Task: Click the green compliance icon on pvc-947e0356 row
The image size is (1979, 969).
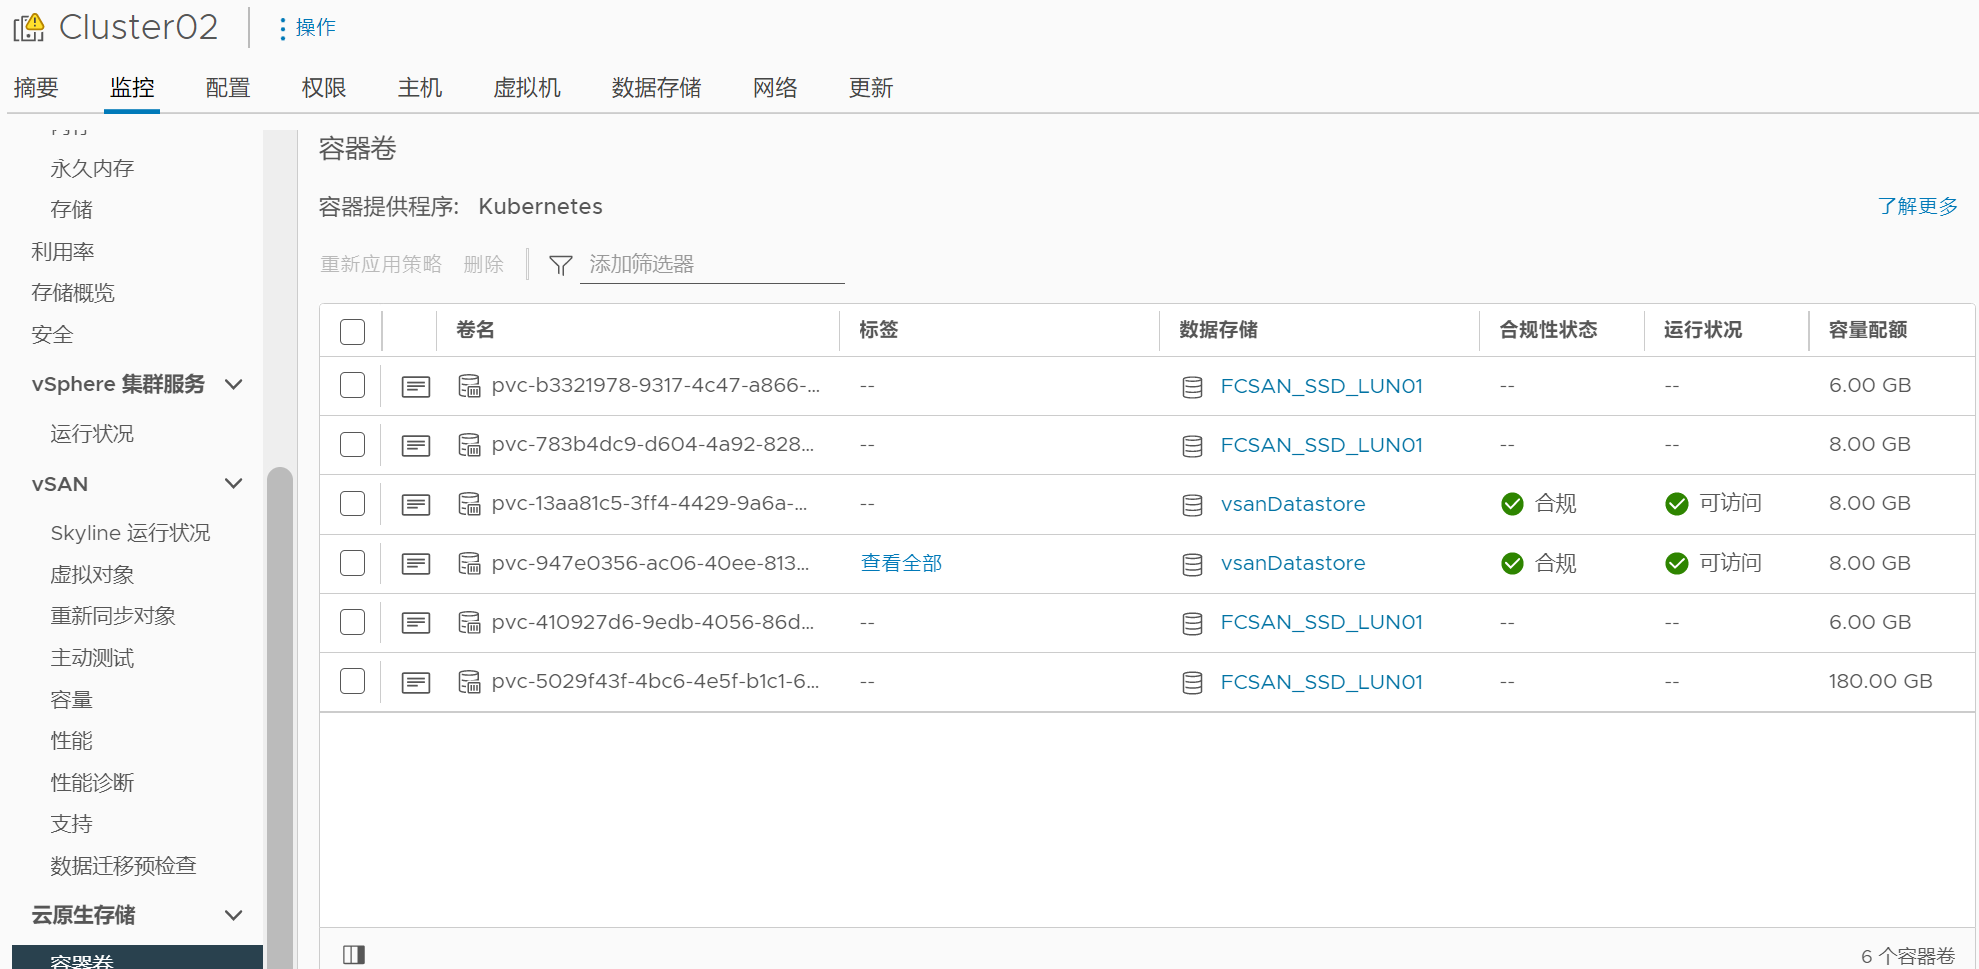Action: pos(1512,563)
